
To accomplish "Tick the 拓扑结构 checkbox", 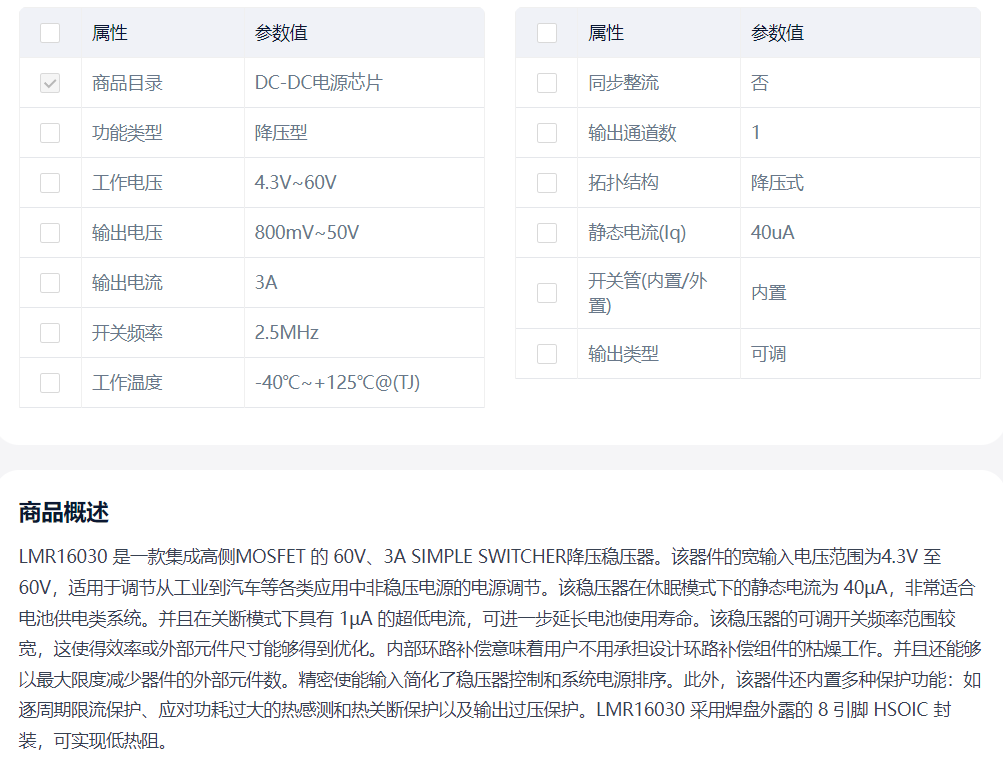I will coord(547,183).
